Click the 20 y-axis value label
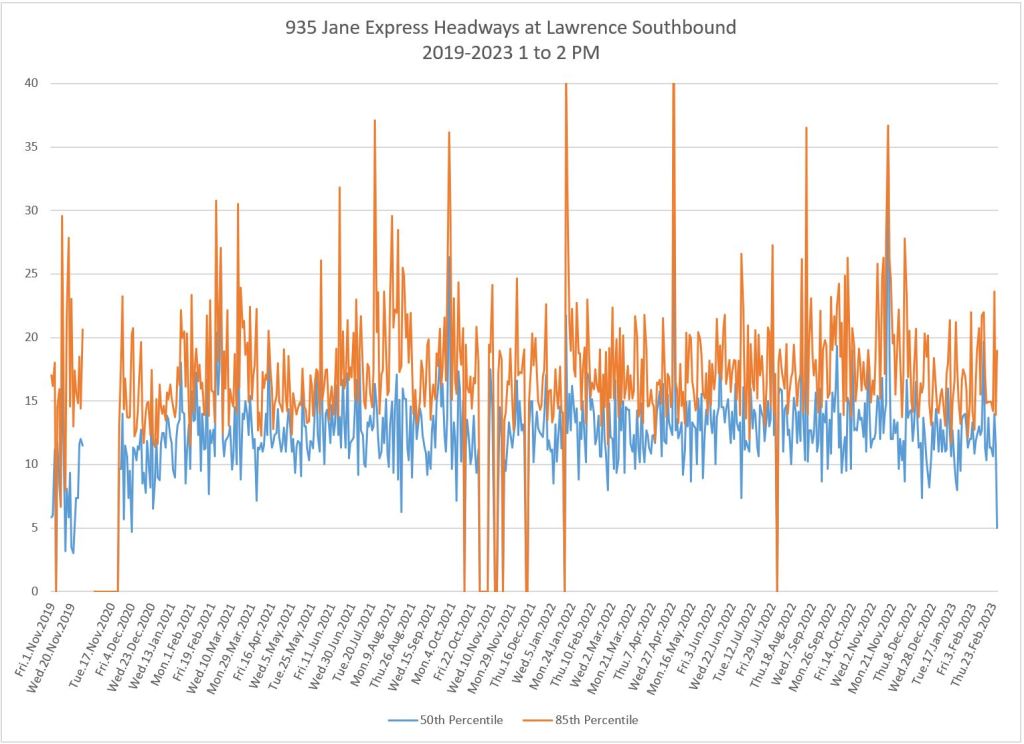The height and width of the screenshot is (744, 1024). pyautogui.click(x=32, y=337)
